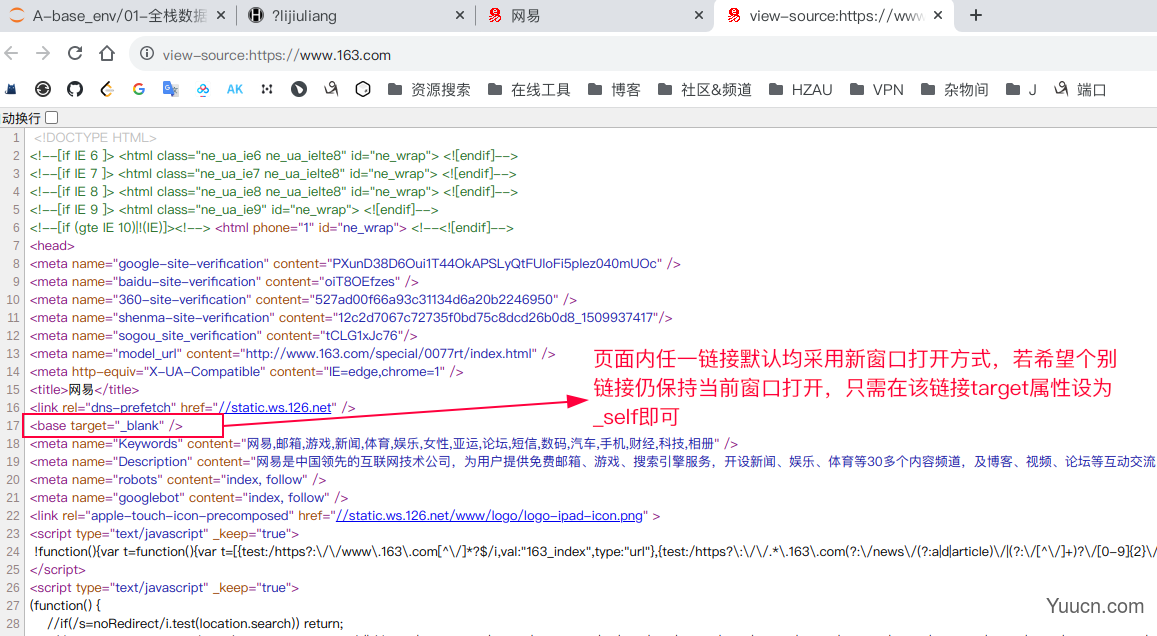
Task: Expand the 杂物间 bookmarks folder
Action: point(955,89)
